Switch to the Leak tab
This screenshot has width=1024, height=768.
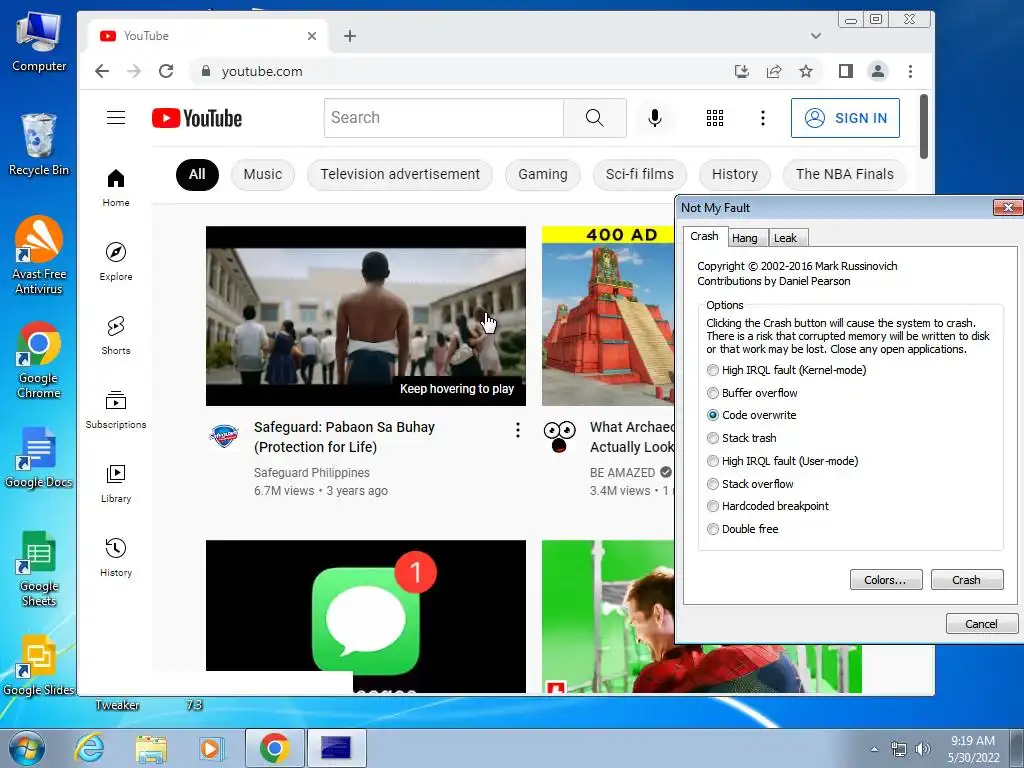pos(786,238)
